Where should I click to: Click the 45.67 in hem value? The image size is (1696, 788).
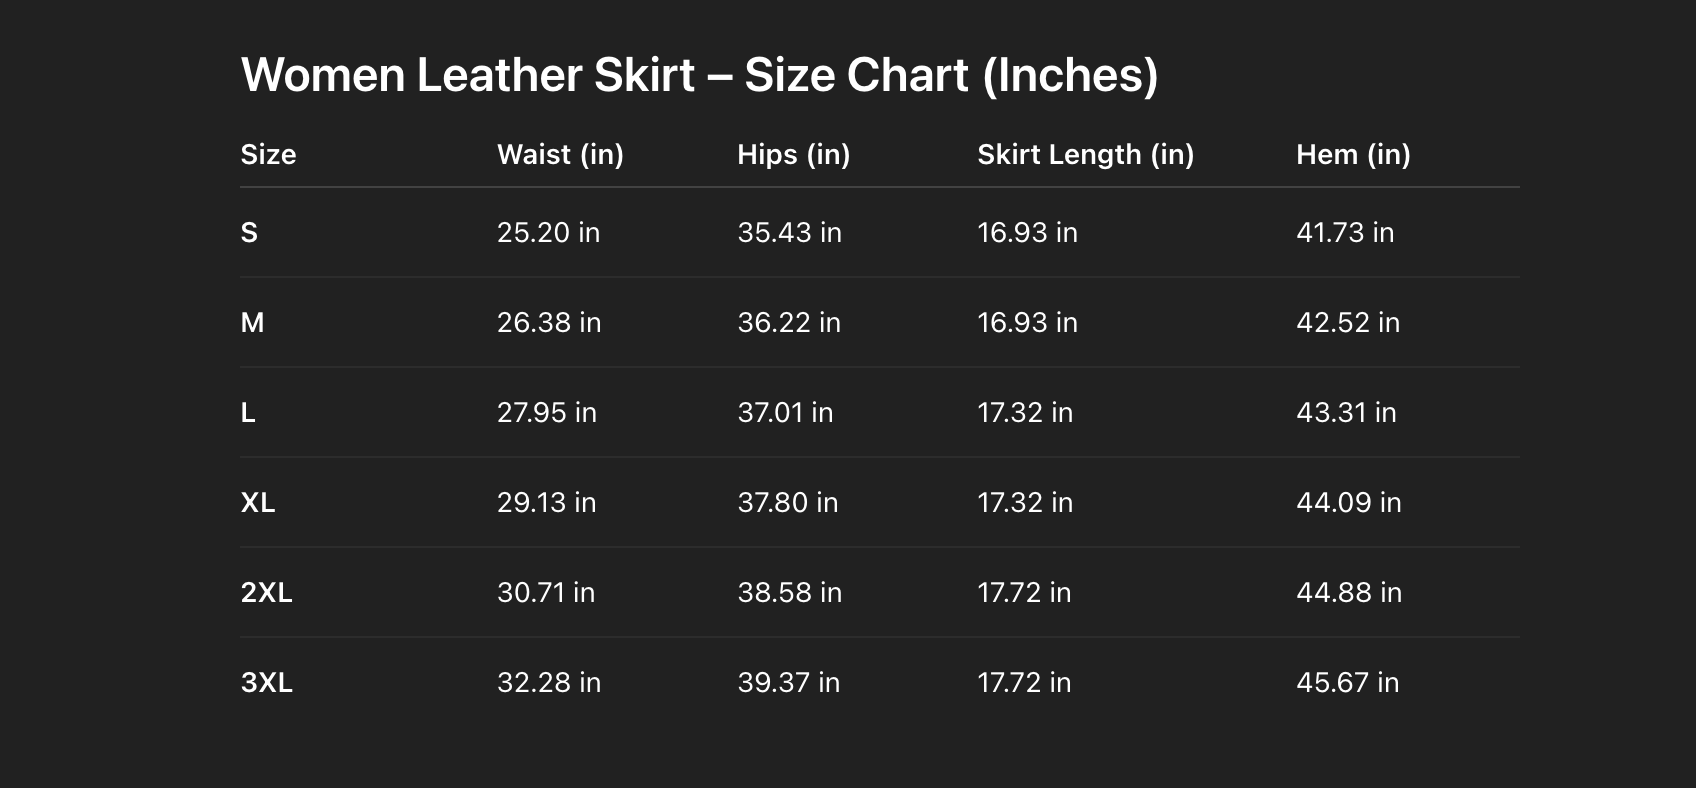tap(1347, 682)
